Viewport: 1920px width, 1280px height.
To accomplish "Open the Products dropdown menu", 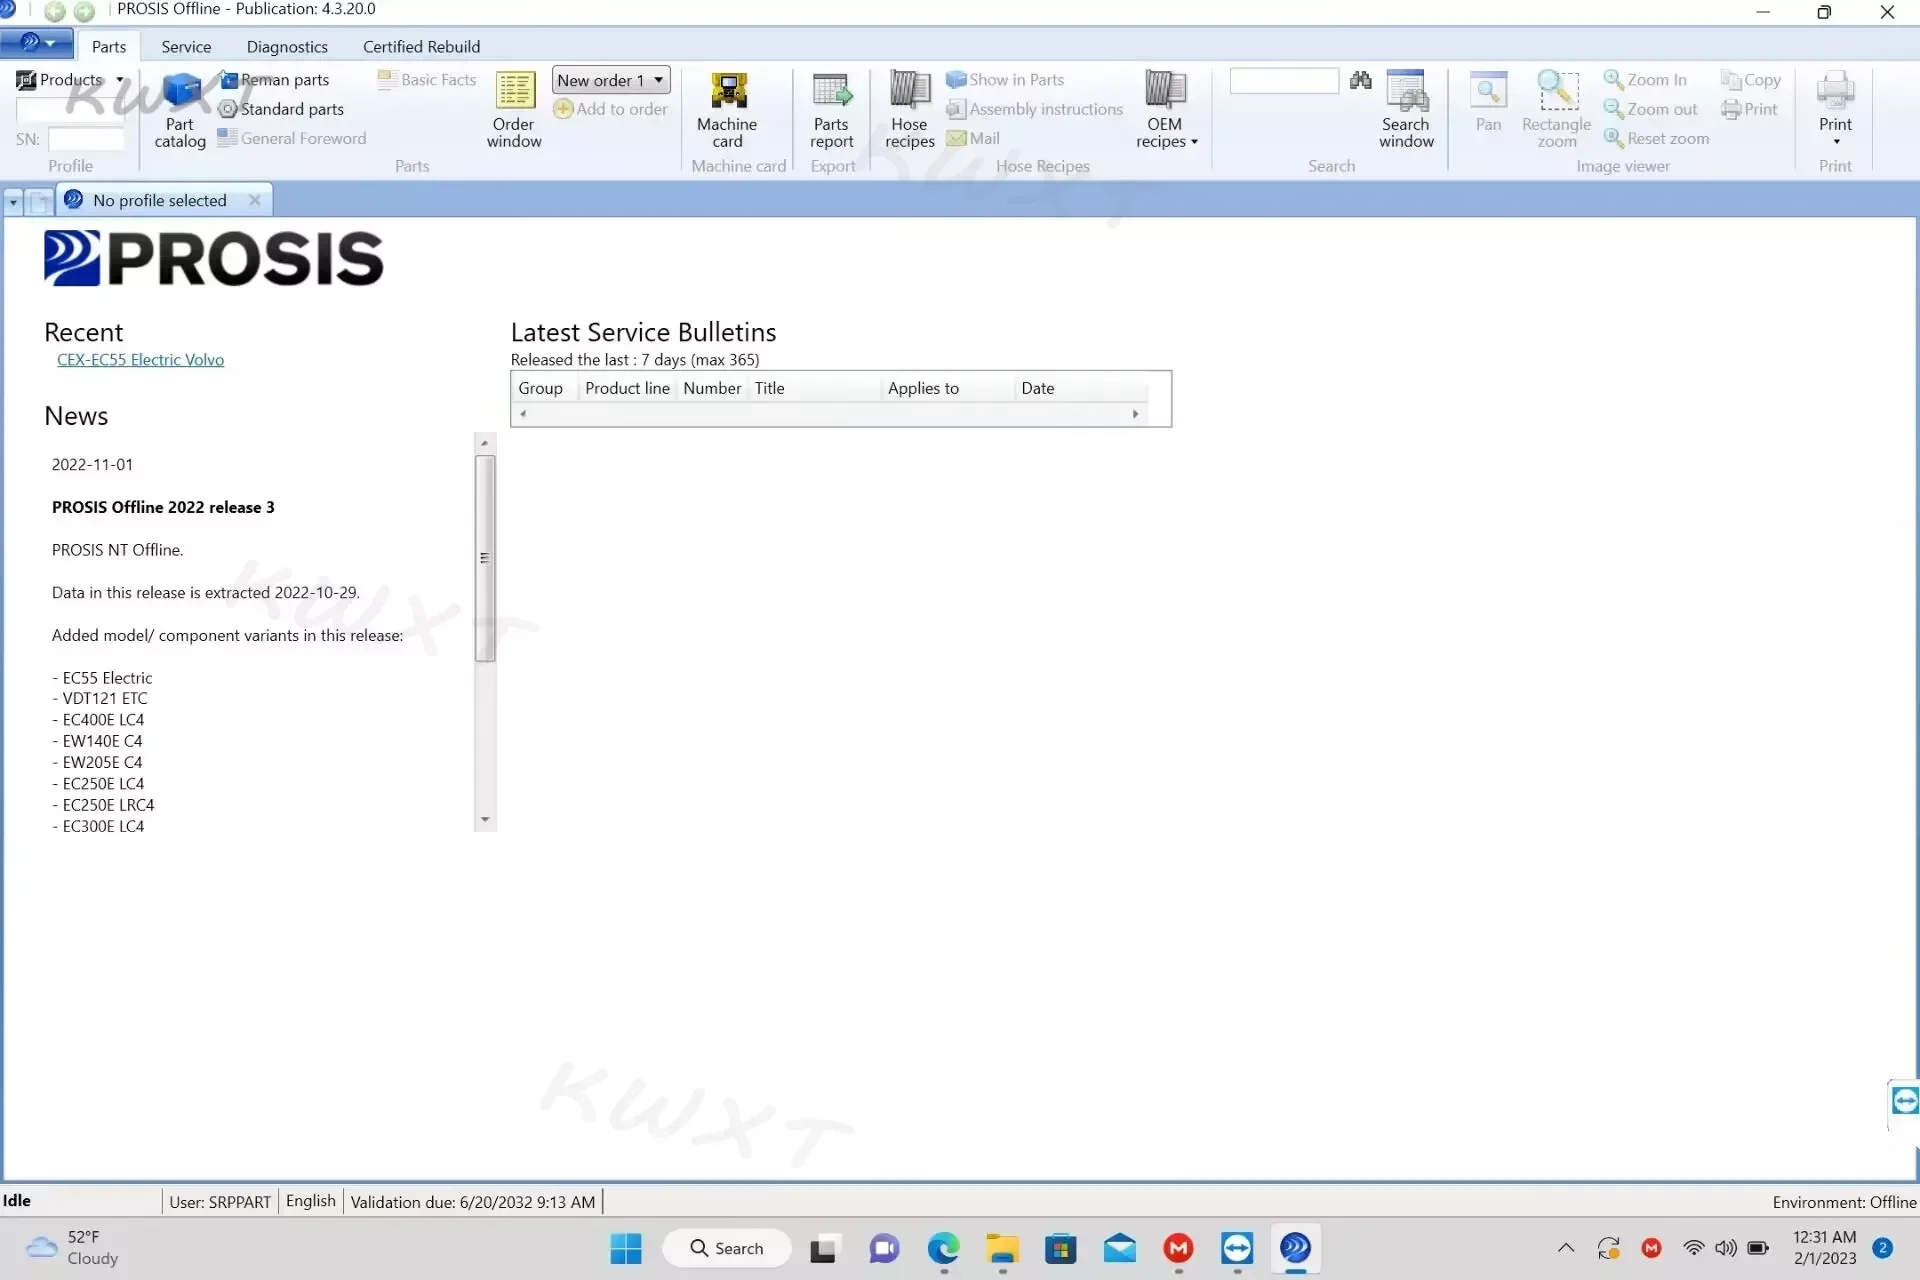I will point(119,79).
